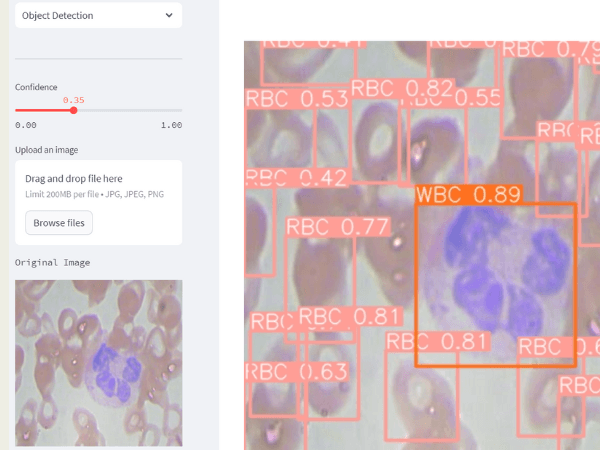
Task: Click the red Confidence slider handle
Action: (x=73, y=110)
